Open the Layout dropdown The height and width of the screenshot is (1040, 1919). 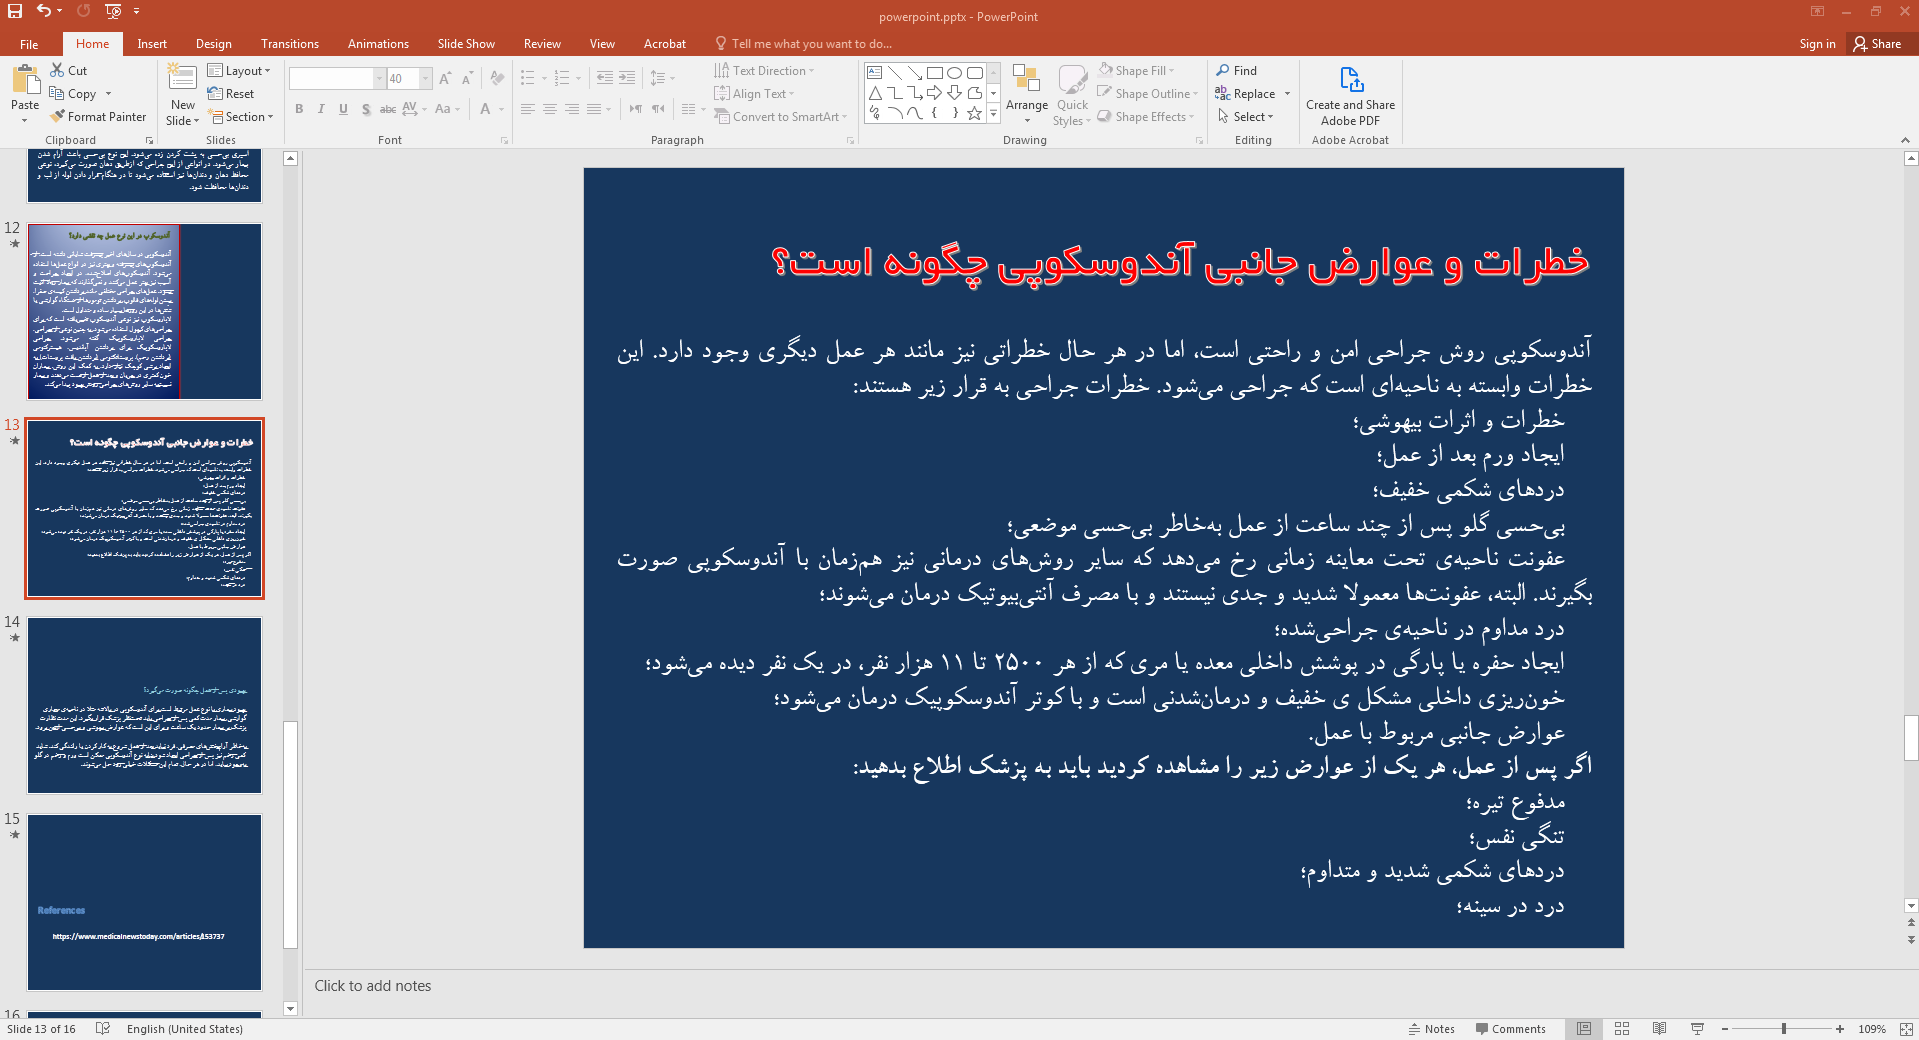(239, 70)
